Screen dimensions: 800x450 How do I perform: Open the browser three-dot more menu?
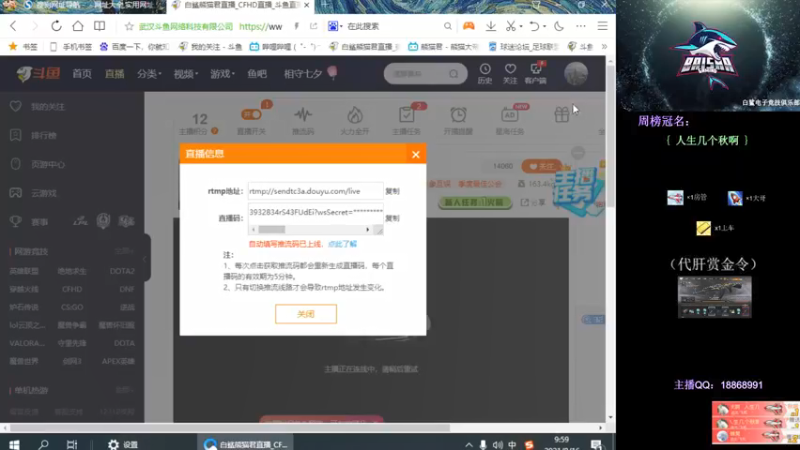[x=581, y=26]
